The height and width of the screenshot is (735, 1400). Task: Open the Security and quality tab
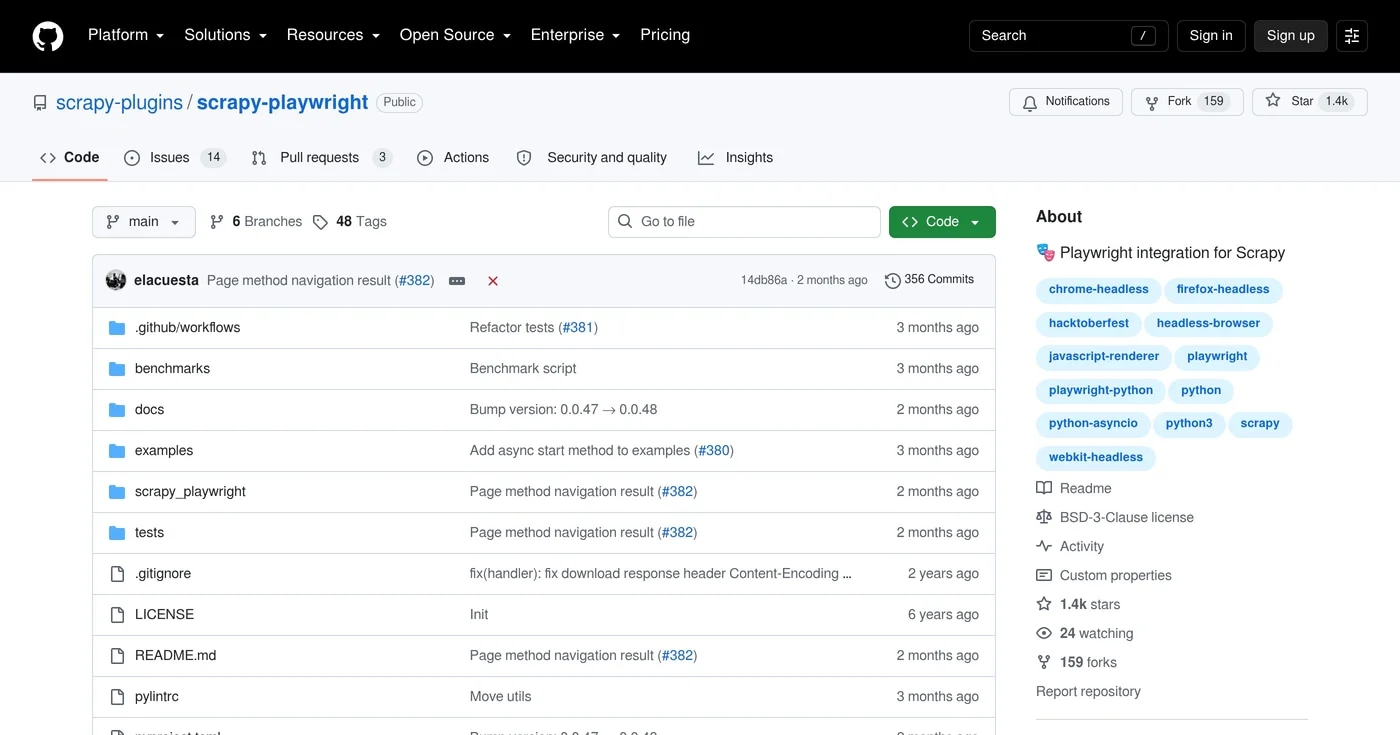point(592,158)
